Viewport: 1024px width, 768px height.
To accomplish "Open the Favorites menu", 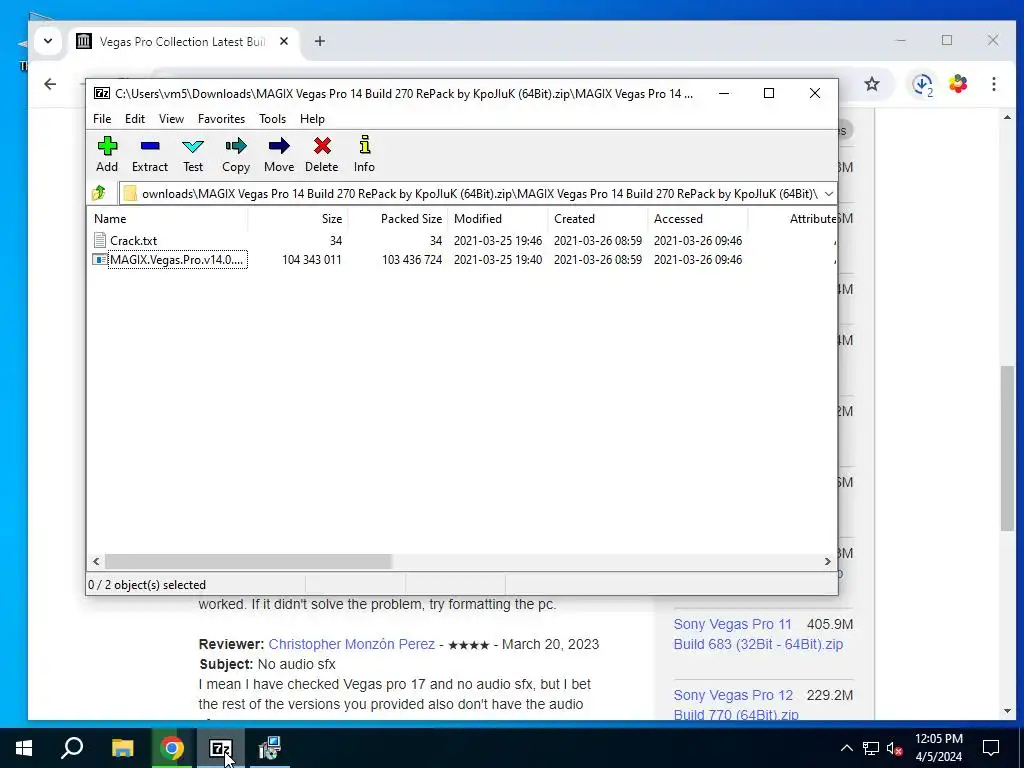I will [x=221, y=119].
